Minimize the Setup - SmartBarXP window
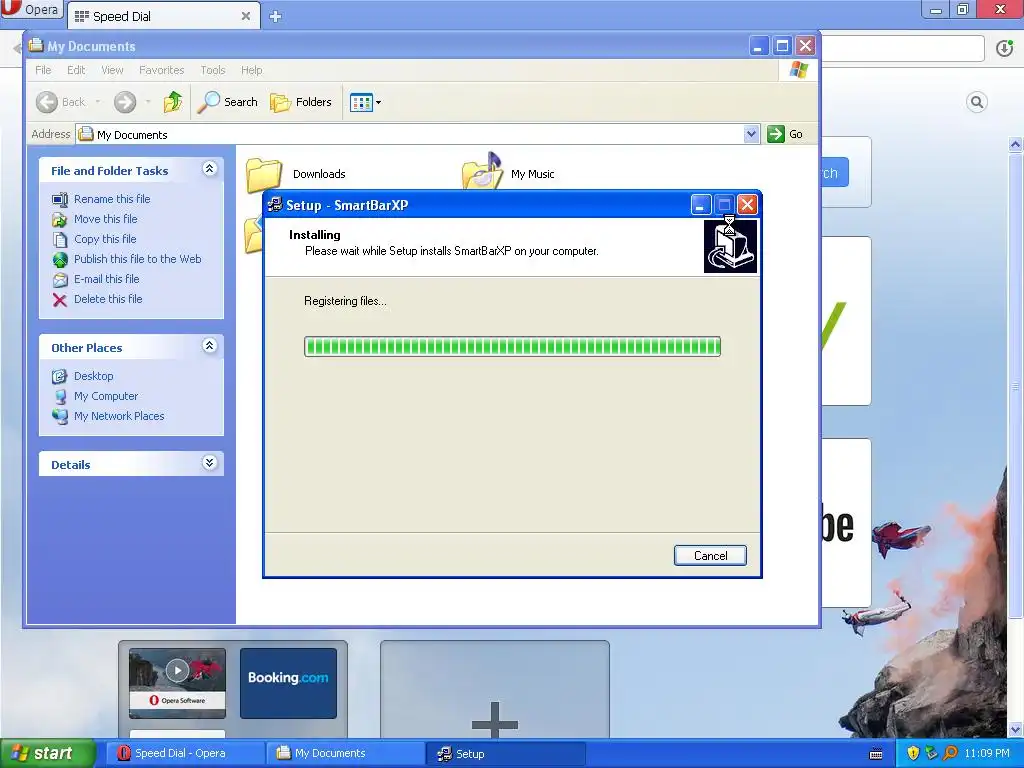Screen dimensions: 1024x768 click(701, 205)
